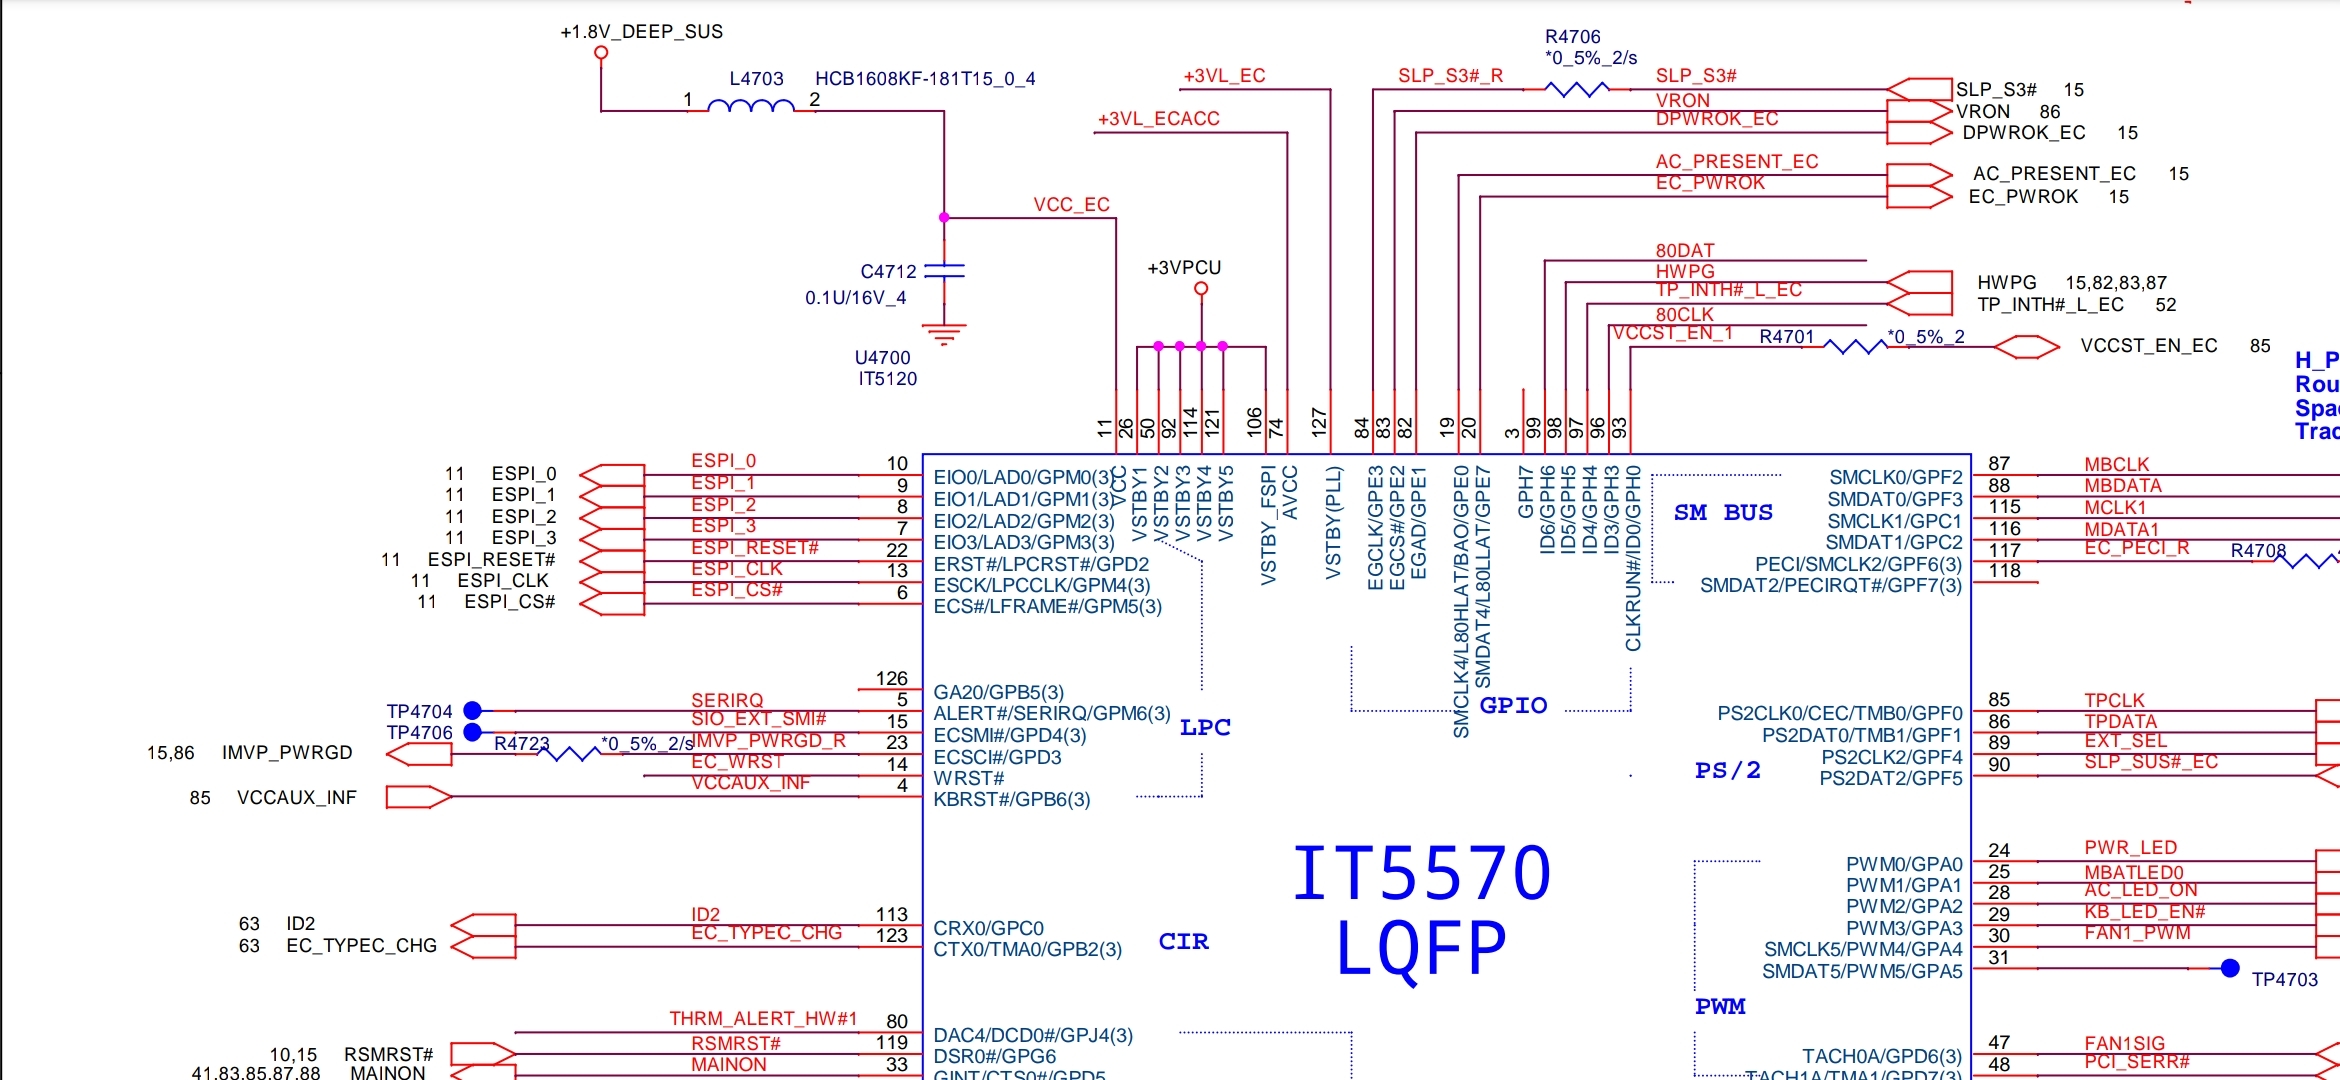Click the SMCLK0/GPF2 pin name

1896,477
